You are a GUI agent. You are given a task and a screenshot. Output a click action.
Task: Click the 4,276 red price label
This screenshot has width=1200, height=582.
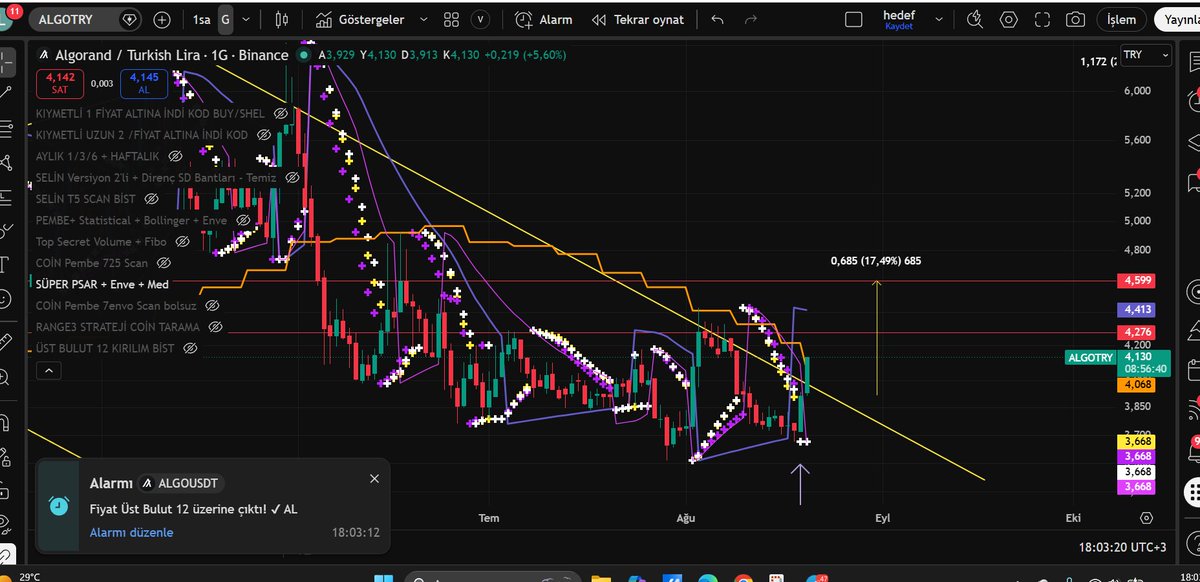pos(1139,332)
